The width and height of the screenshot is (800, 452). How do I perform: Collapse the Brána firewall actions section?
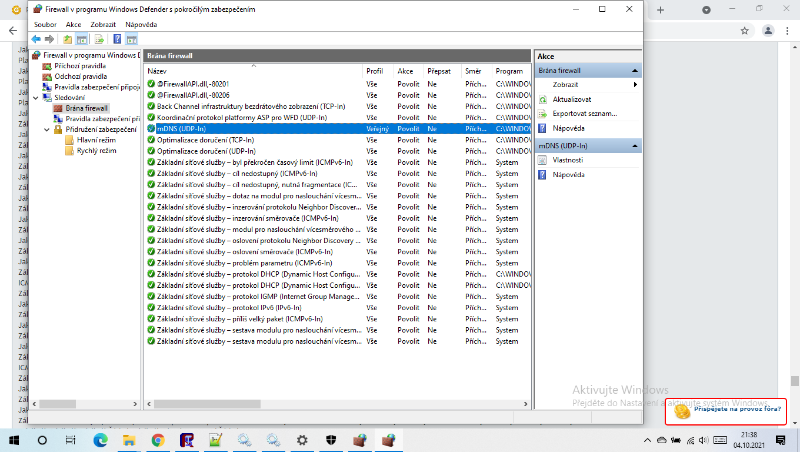(635, 70)
